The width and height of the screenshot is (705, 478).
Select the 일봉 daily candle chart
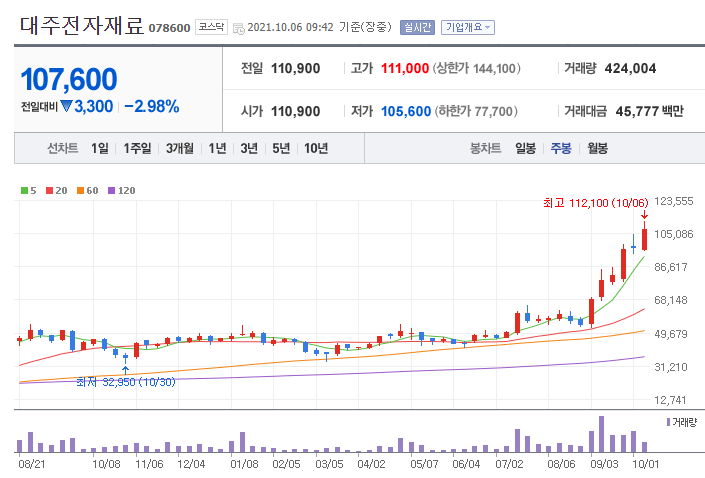526,148
